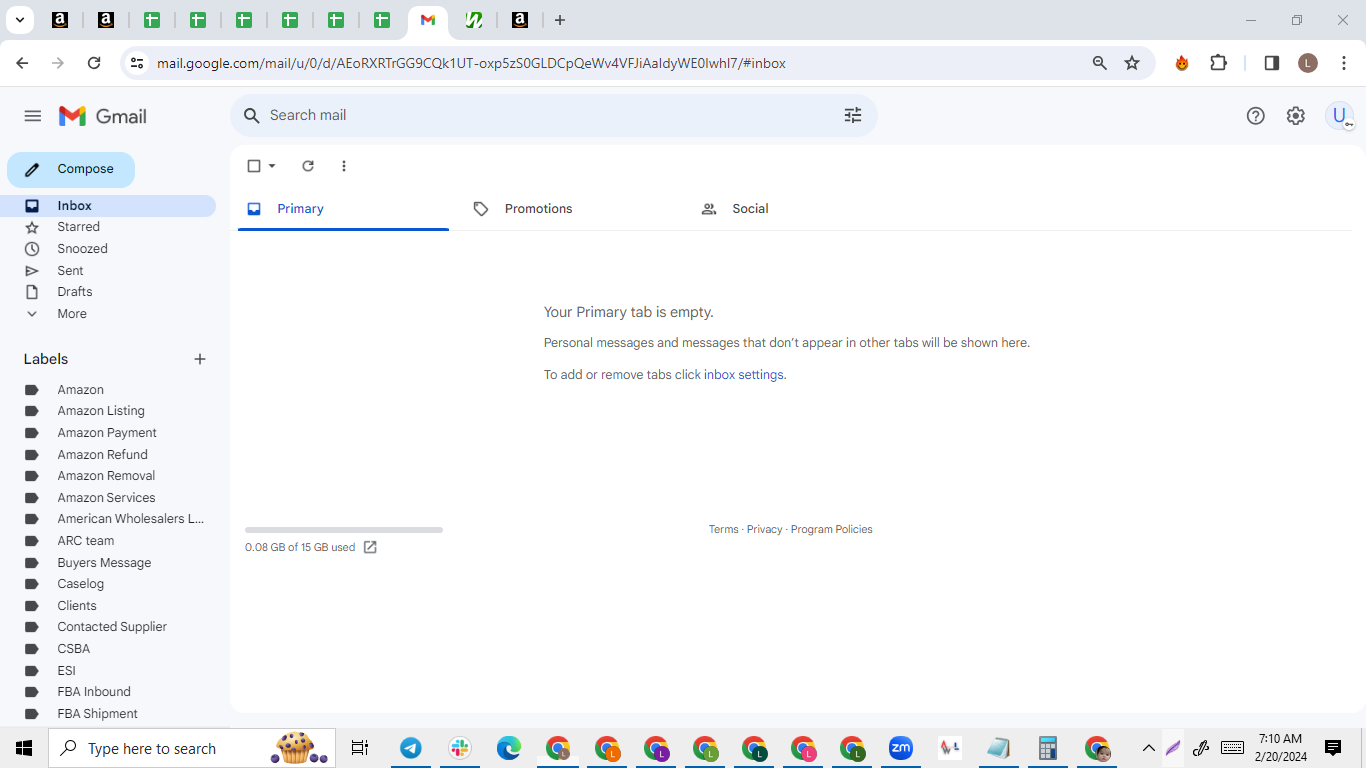1366x768 pixels.
Task: Open the Extensions puzzle icon
Action: pyautogui.click(x=1218, y=63)
